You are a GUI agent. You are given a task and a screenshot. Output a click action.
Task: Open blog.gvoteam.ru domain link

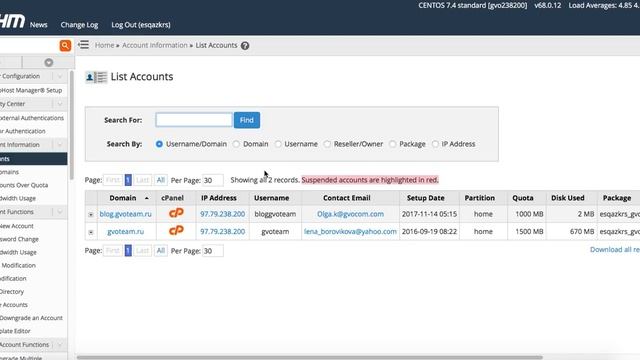tap(125, 214)
